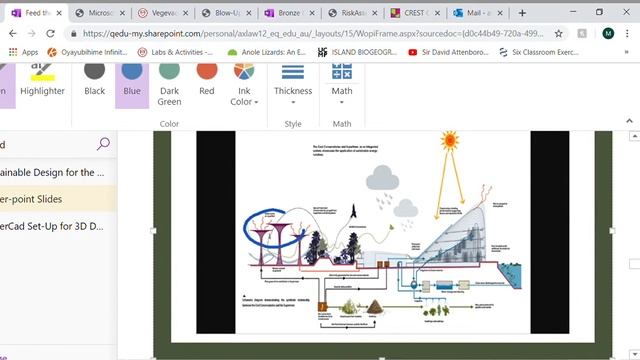Choose the Blue ink color

[132, 85]
